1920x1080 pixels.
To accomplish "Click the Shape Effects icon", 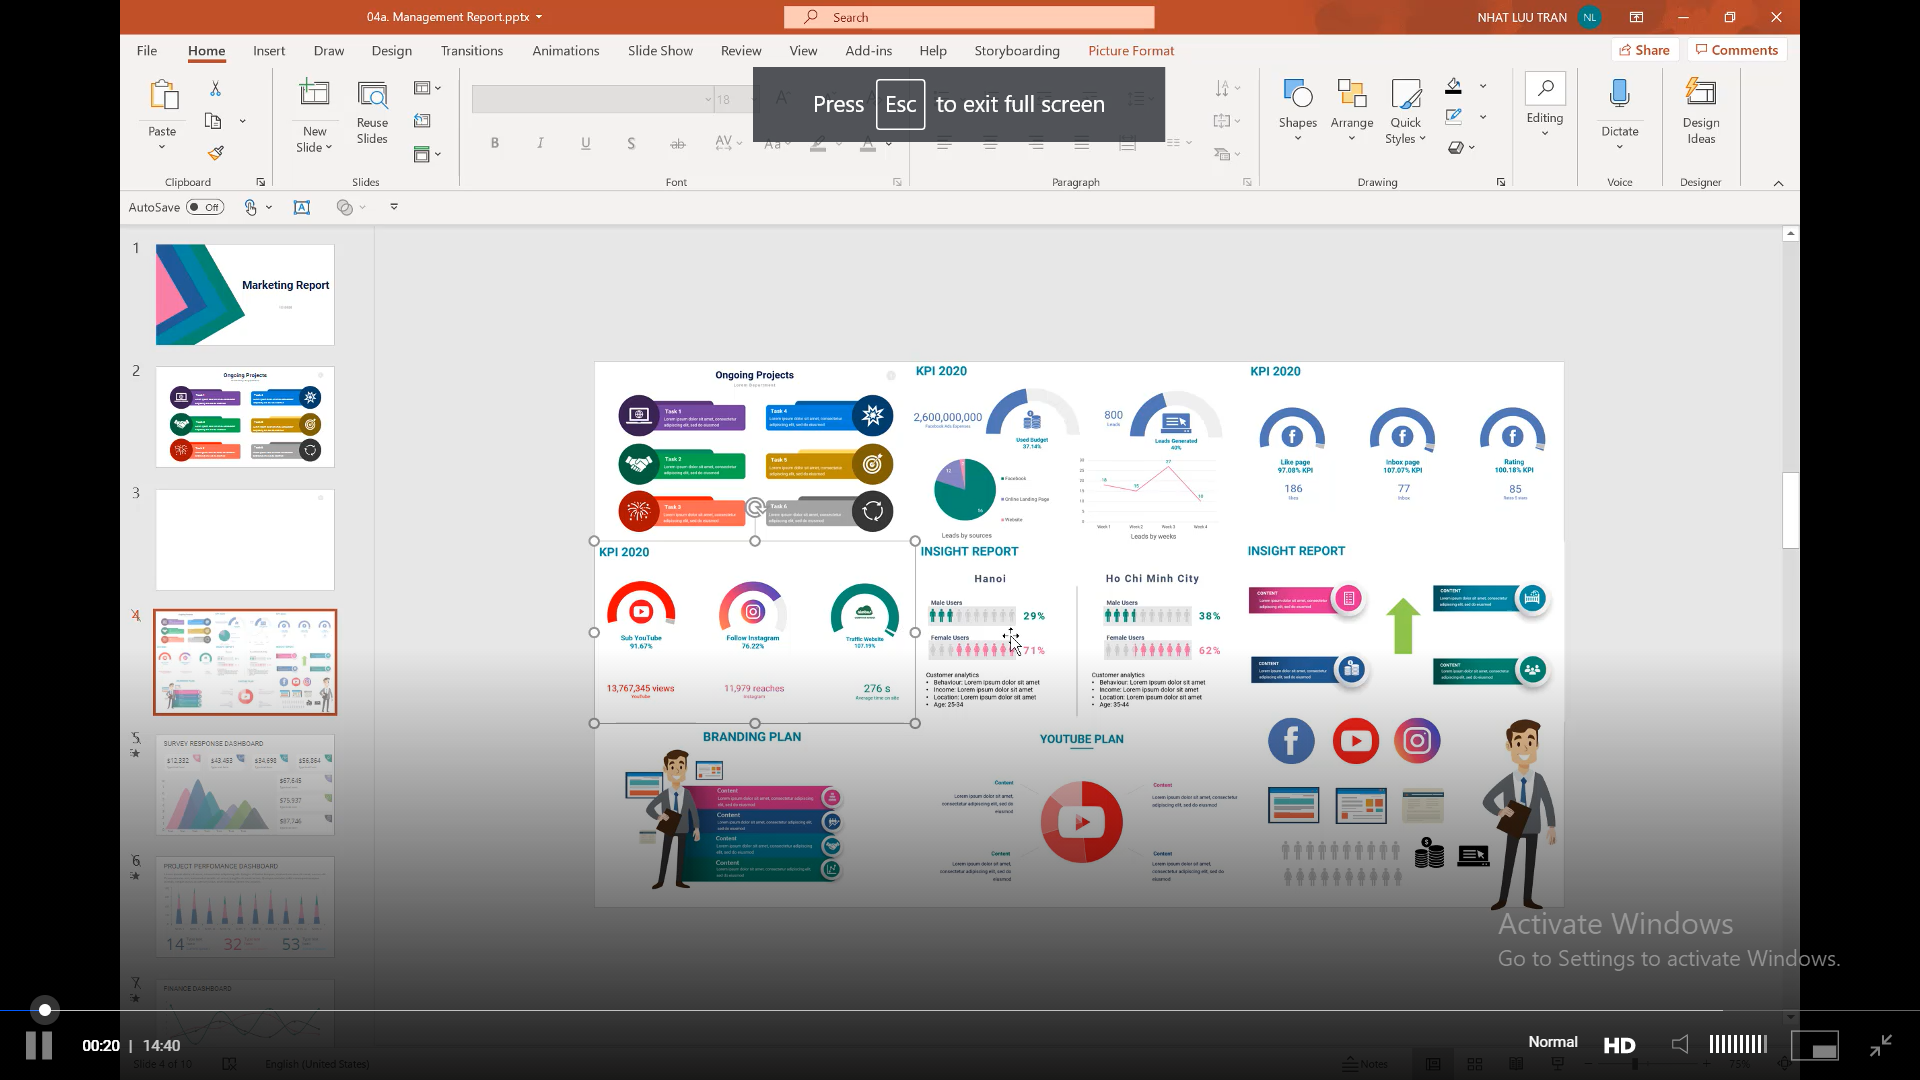I will (x=1456, y=148).
